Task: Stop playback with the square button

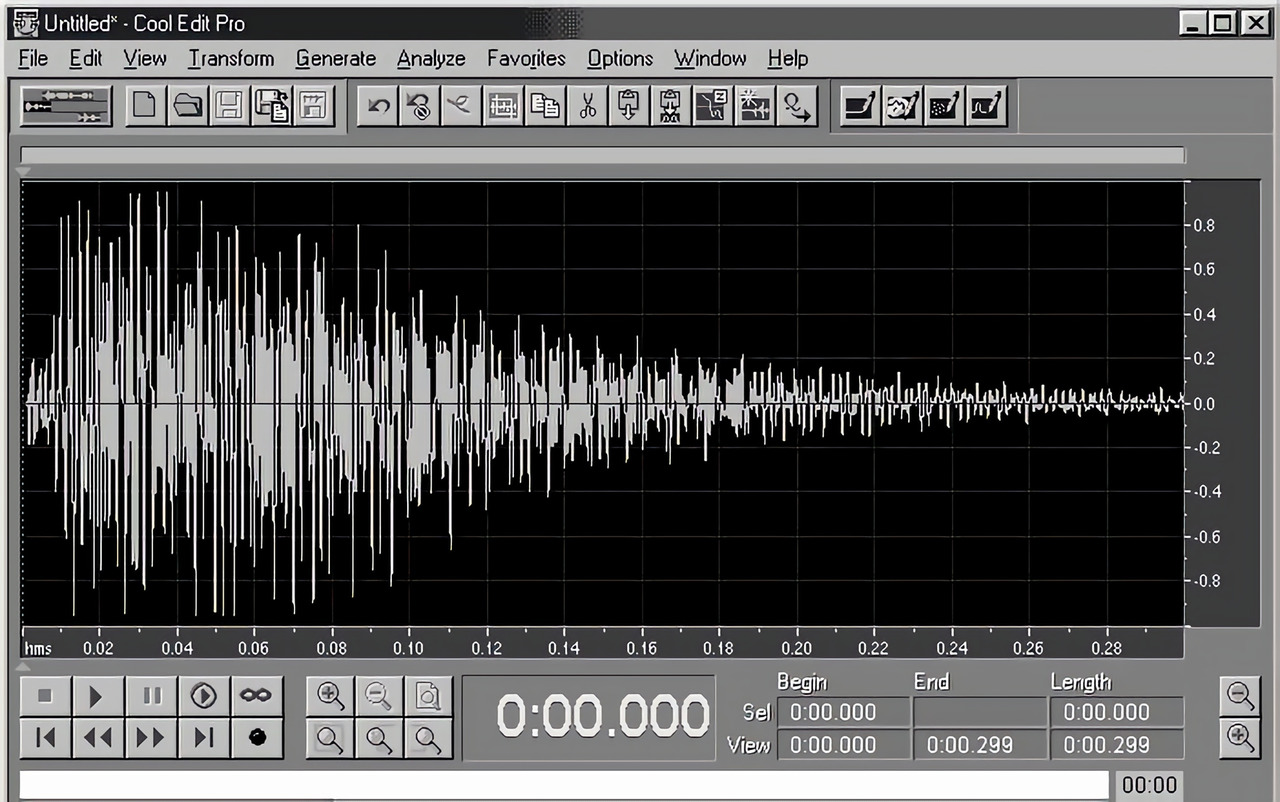Action: coord(44,695)
